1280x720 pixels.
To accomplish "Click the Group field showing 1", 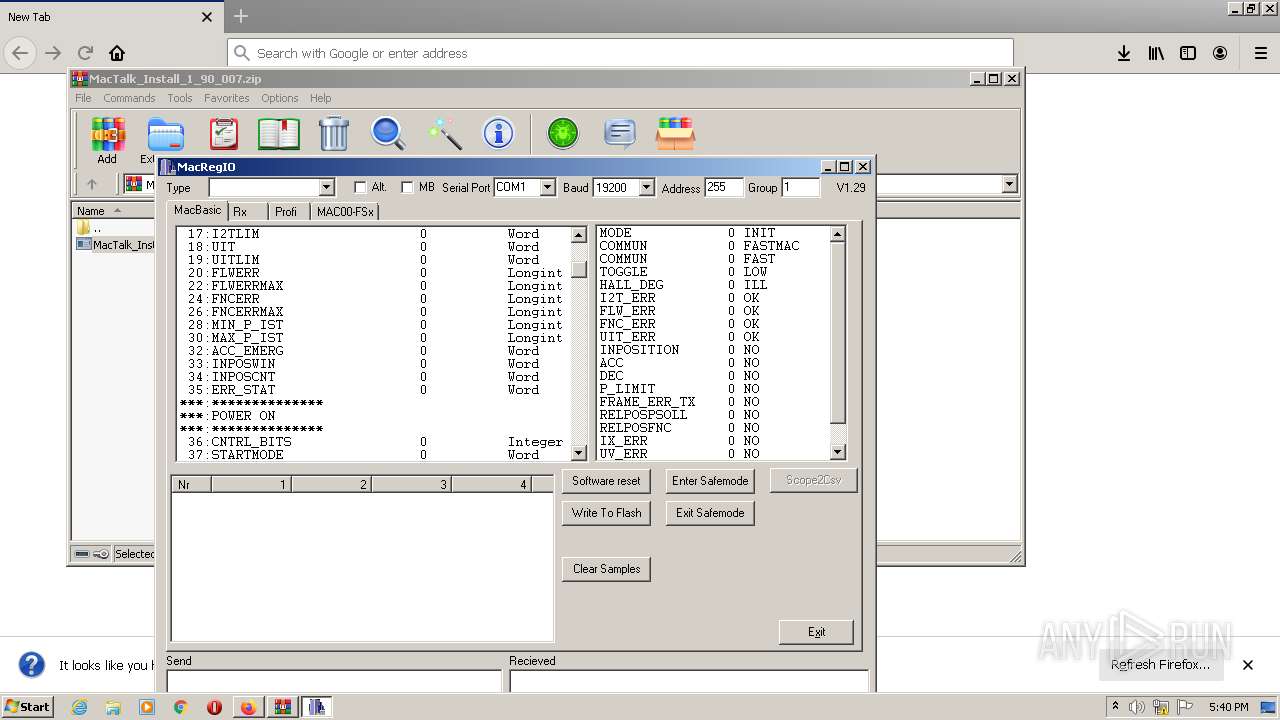I will pyautogui.click(x=800, y=187).
